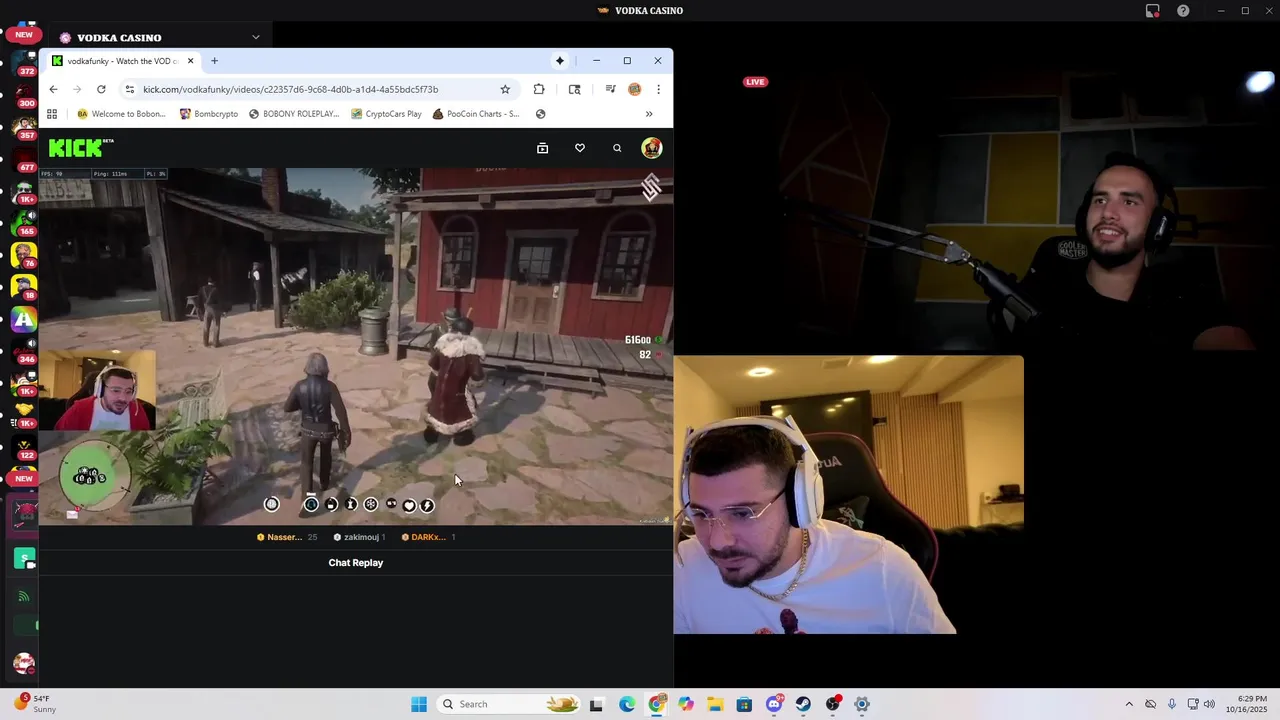
Task: Show hidden system tray icons
Action: 1129,704
